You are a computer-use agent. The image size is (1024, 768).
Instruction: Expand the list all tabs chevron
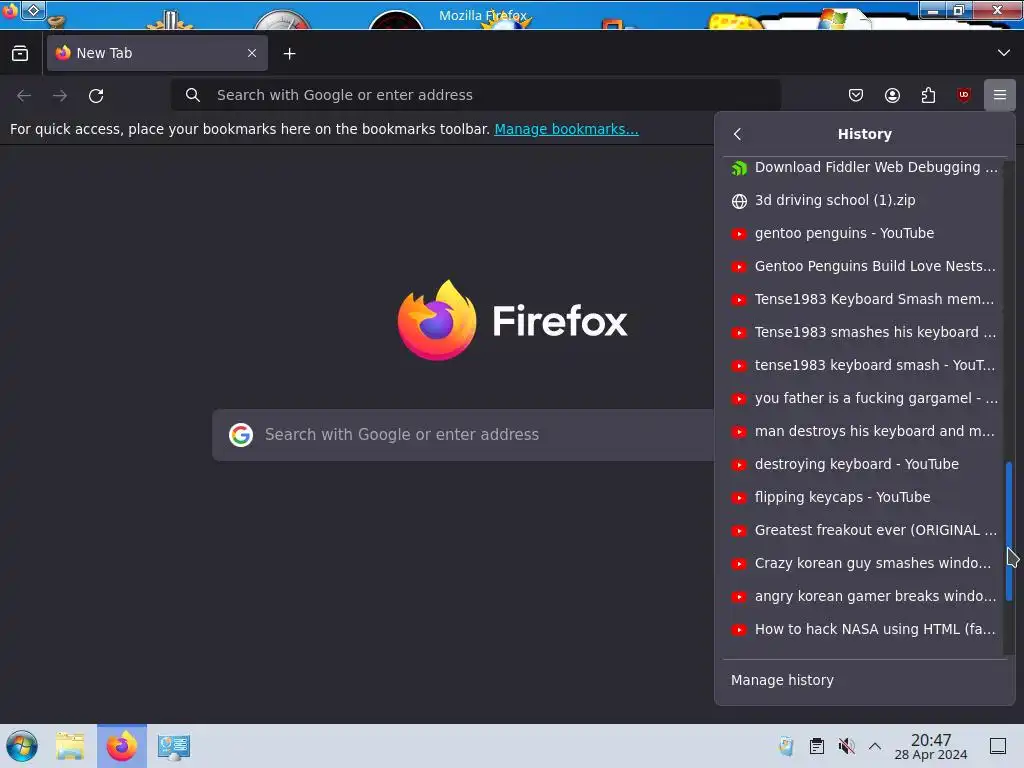tap(1004, 53)
